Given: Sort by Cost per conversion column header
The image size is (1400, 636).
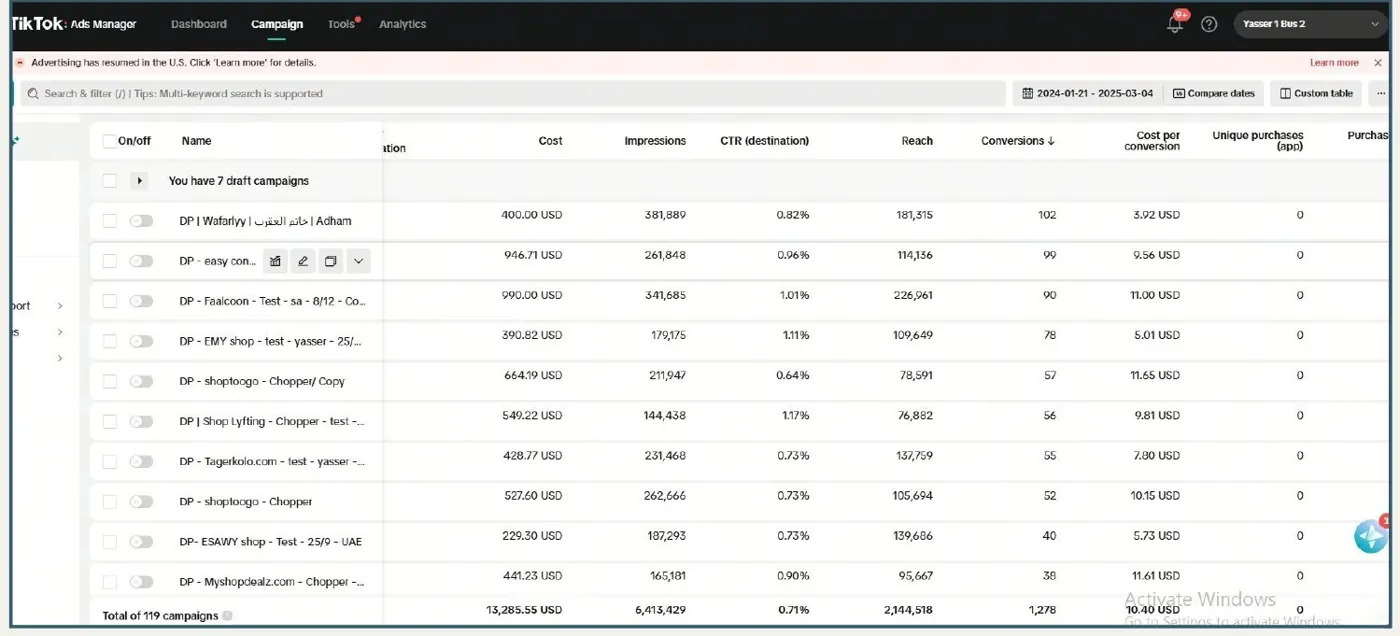Looking at the screenshot, I should pyautogui.click(x=1152, y=141).
